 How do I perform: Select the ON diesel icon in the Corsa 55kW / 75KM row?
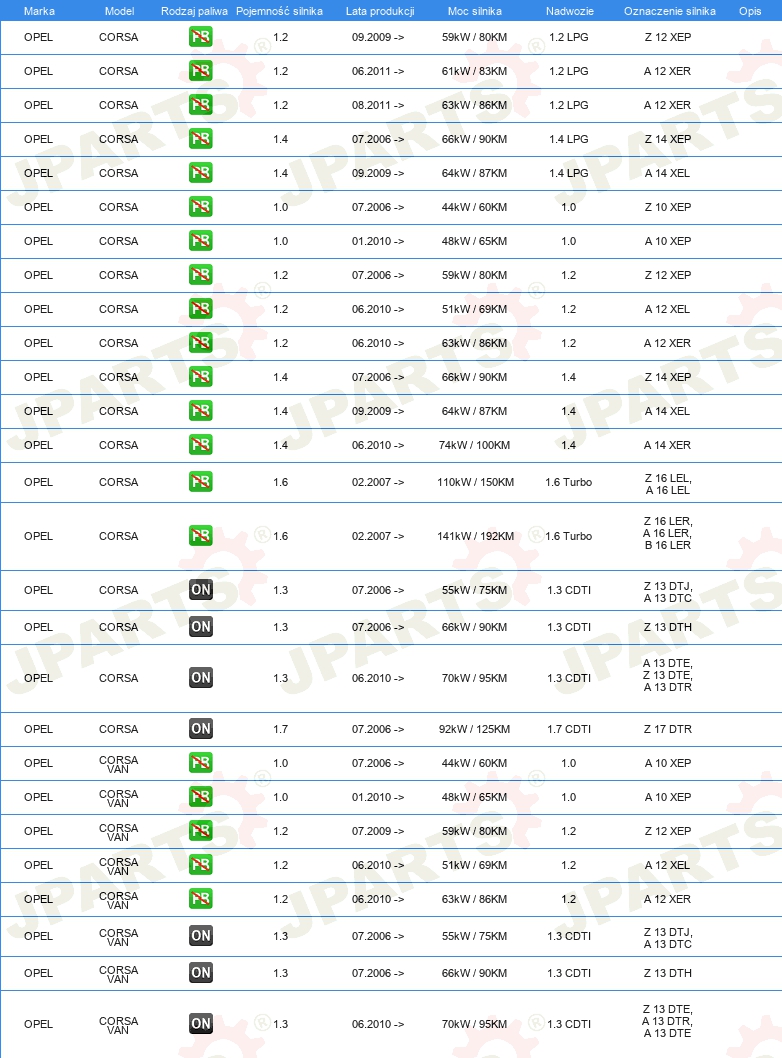tap(200, 590)
